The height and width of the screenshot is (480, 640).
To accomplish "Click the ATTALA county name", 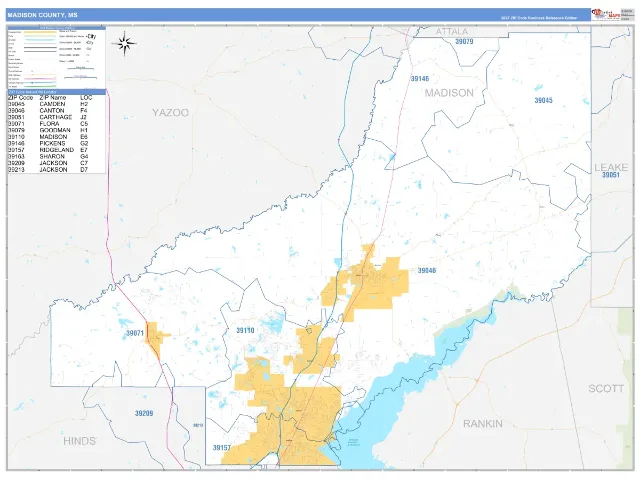I will 451,31.
